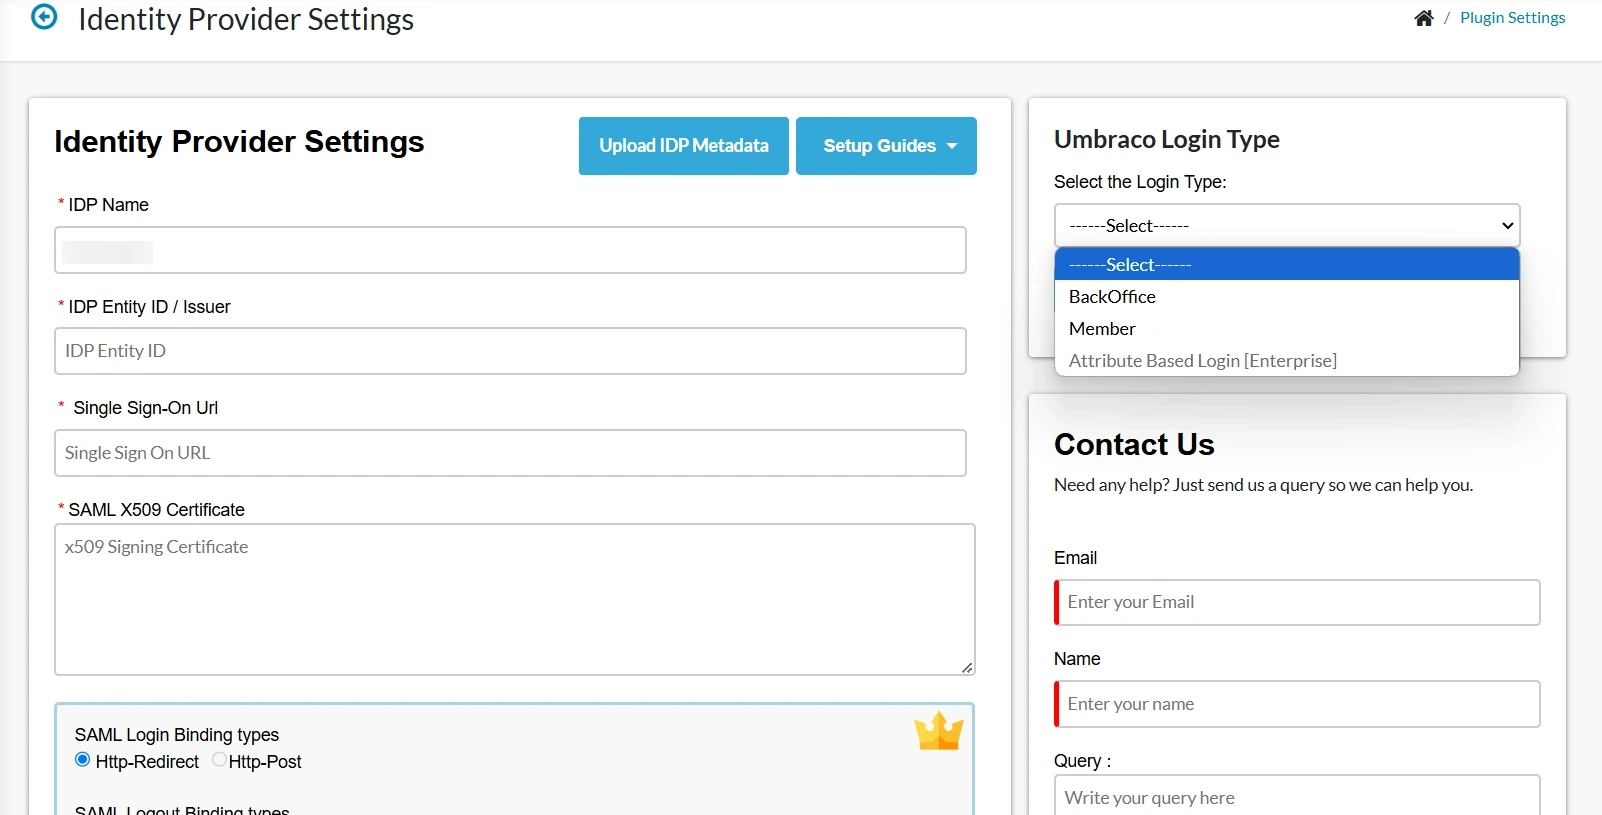The height and width of the screenshot is (815, 1602).
Task: Open the Plugin Settings breadcrumb link
Action: [1512, 18]
